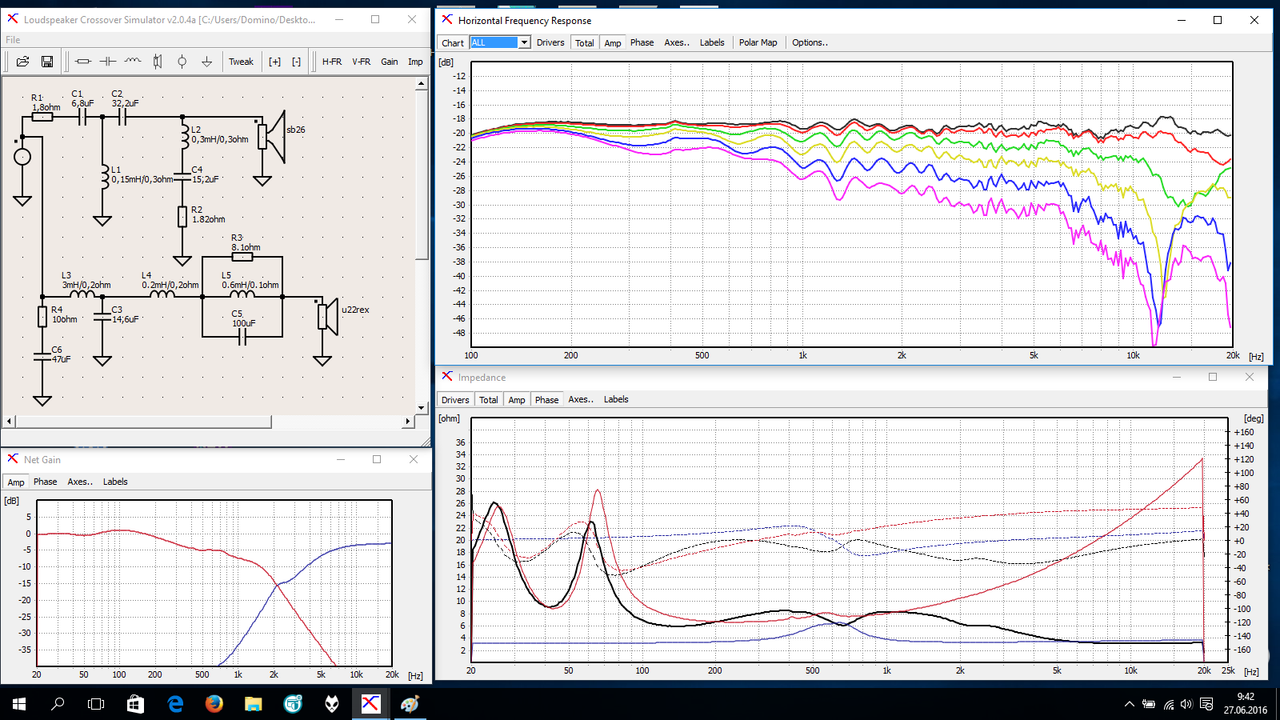Toggle Phase display in Impedance window

(x=547, y=399)
